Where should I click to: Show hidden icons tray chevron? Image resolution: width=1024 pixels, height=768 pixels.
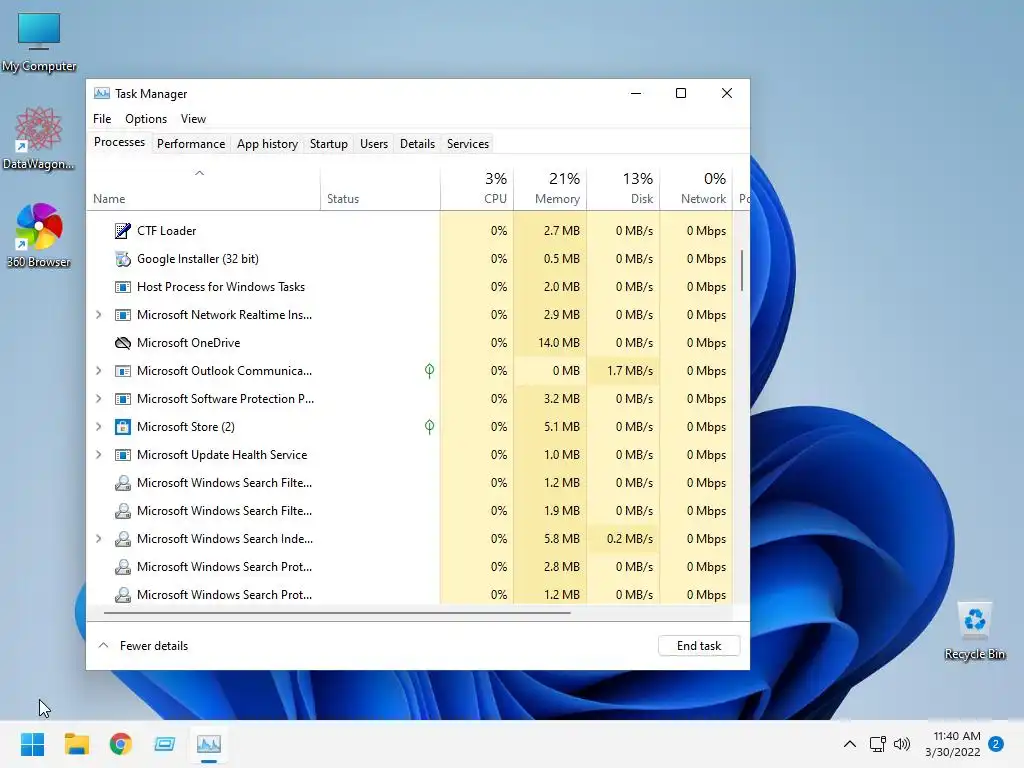[850, 744]
